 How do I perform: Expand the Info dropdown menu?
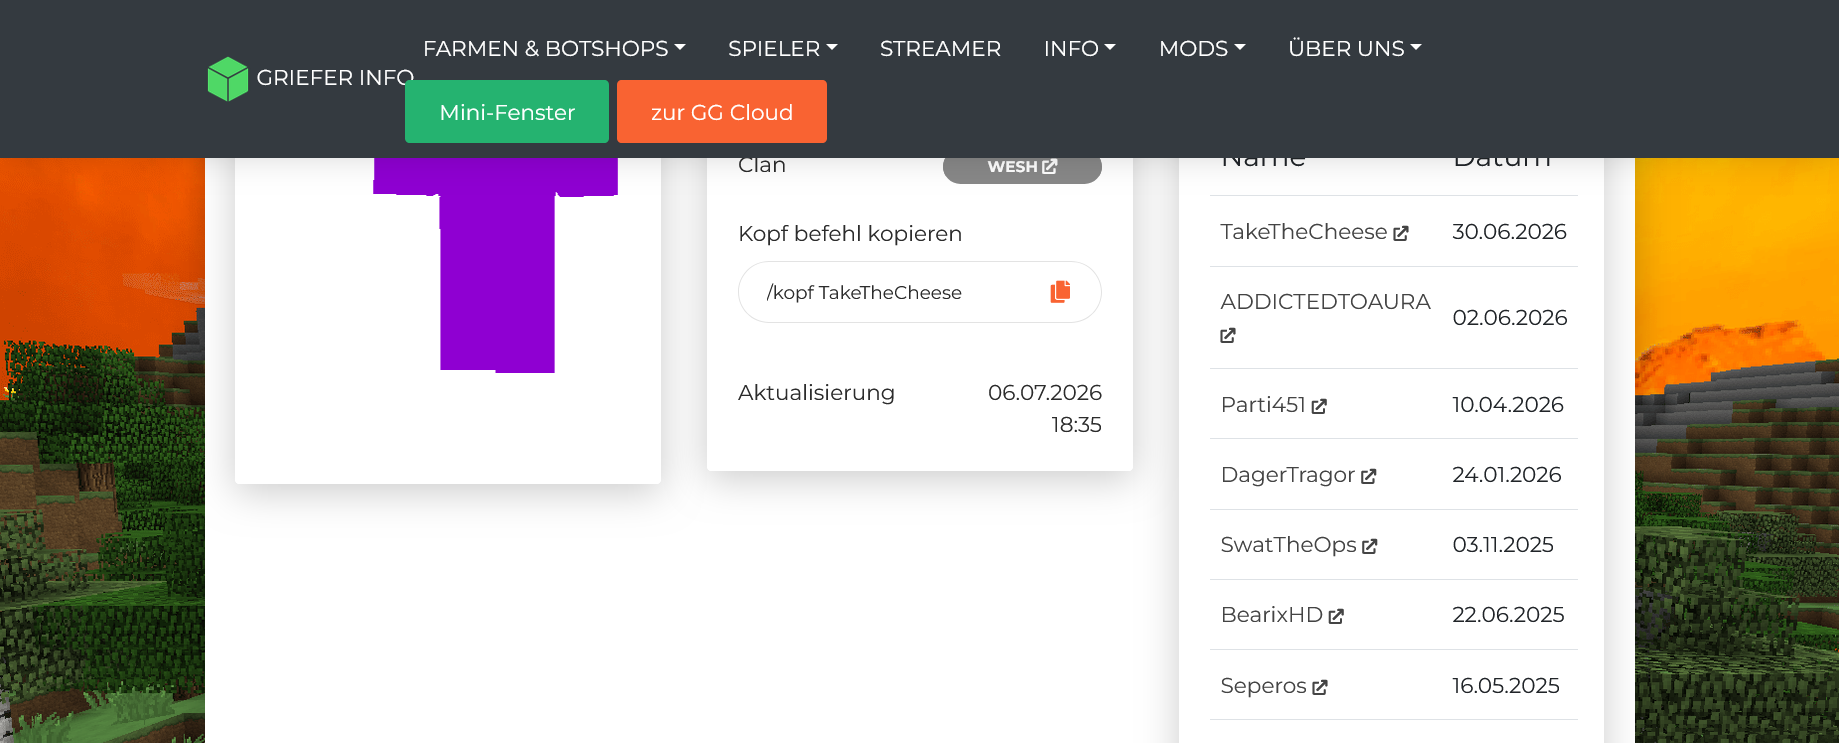click(x=1080, y=48)
